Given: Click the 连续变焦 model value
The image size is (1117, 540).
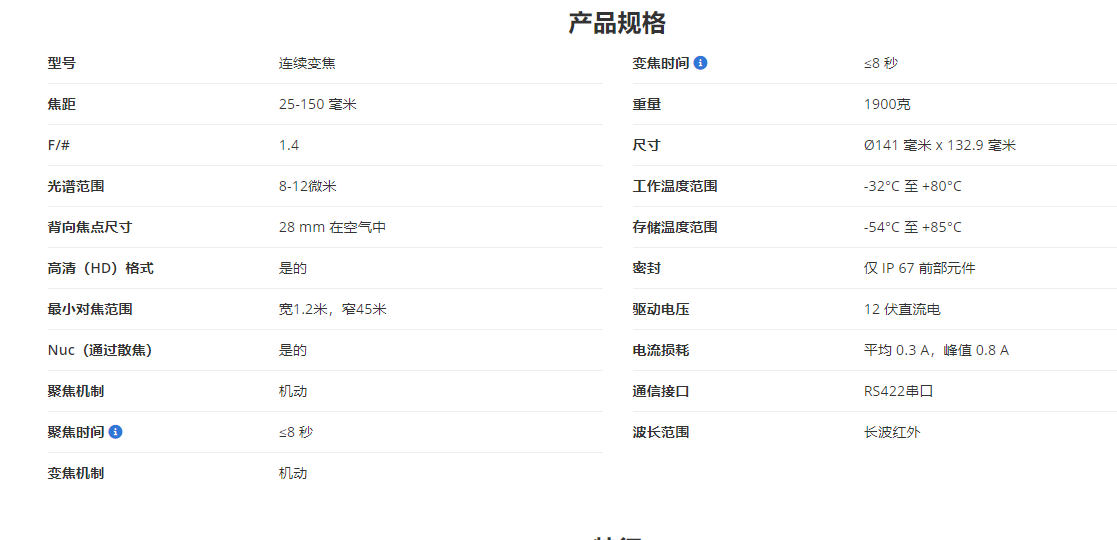Looking at the screenshot, I should coord(307,63).
